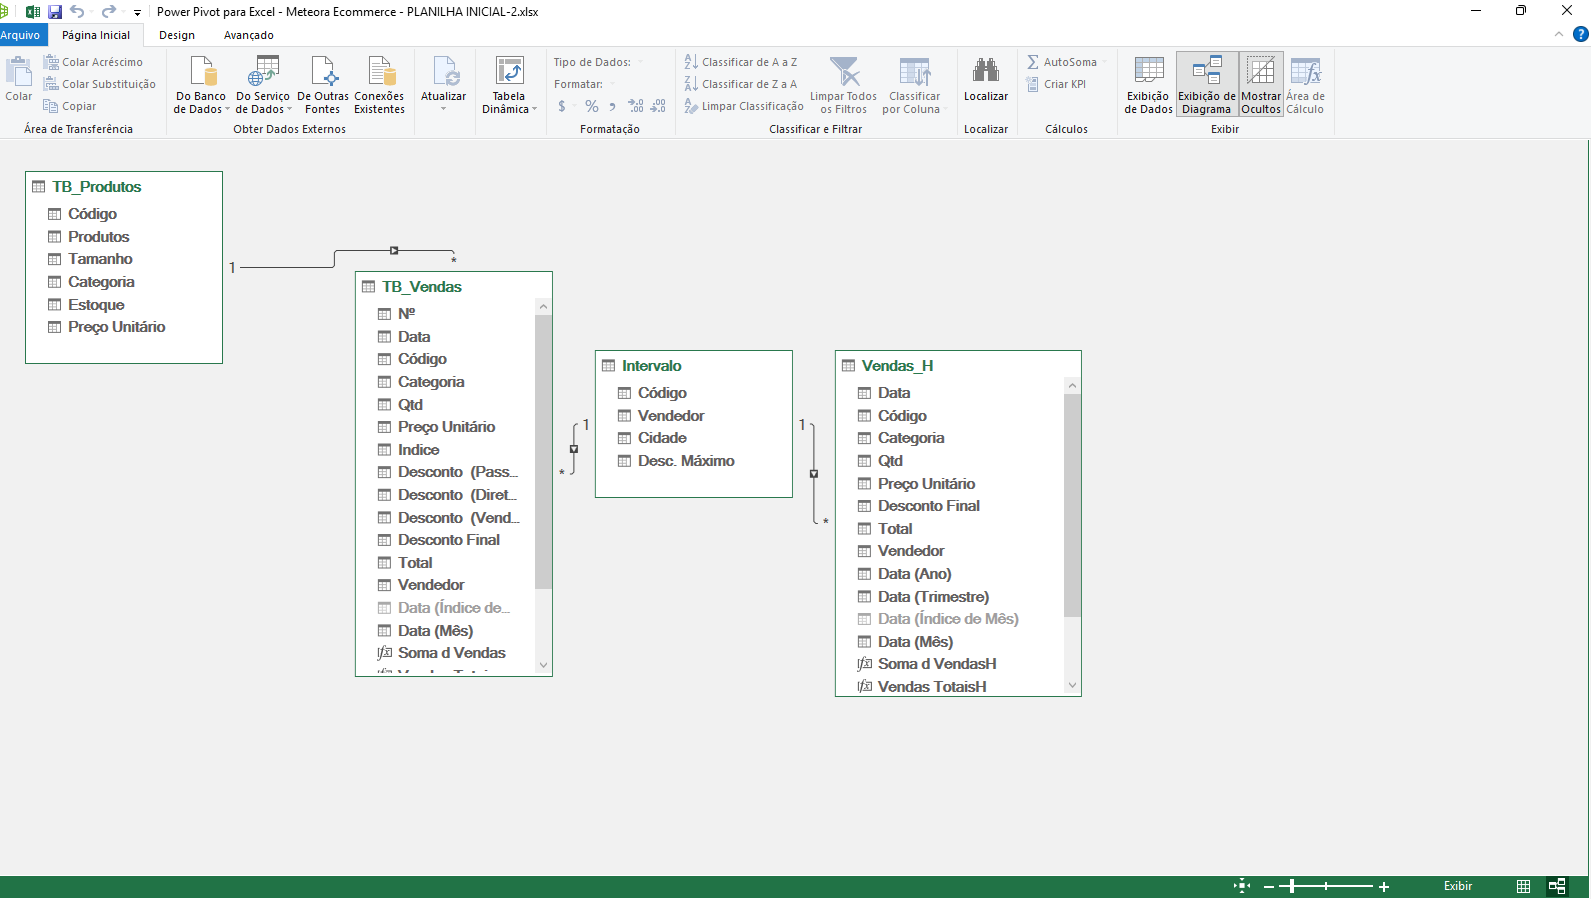
Task: Open Formatar dropdown
Action: point(584,84)
